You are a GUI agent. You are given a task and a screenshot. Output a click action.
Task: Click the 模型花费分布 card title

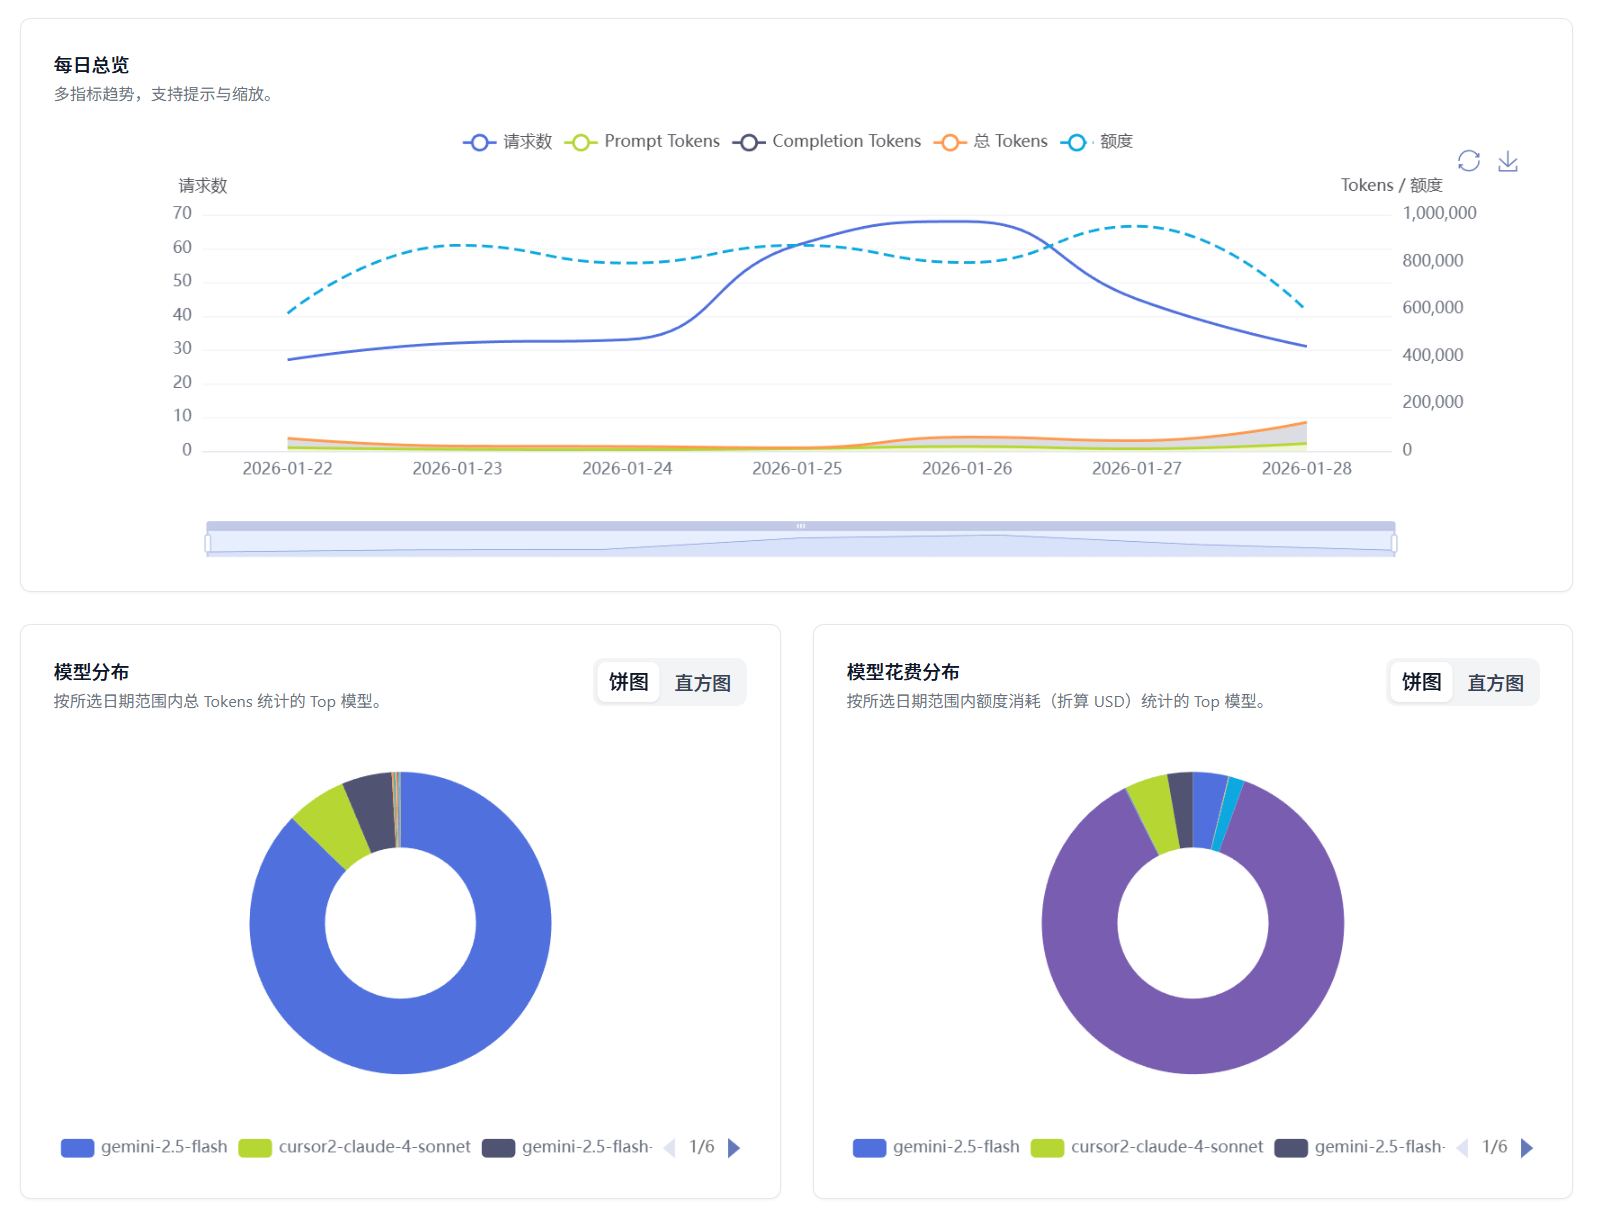pyautogui.click(x=903, y=672)
